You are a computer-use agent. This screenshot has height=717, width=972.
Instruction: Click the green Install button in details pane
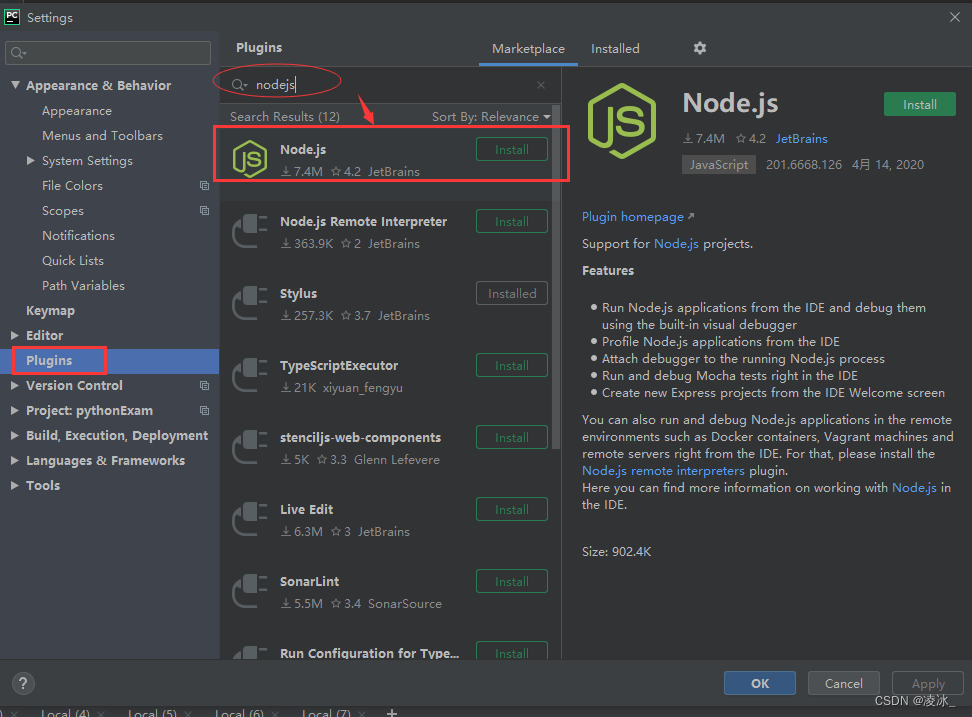pyautogui.click(x=919, y=104)
